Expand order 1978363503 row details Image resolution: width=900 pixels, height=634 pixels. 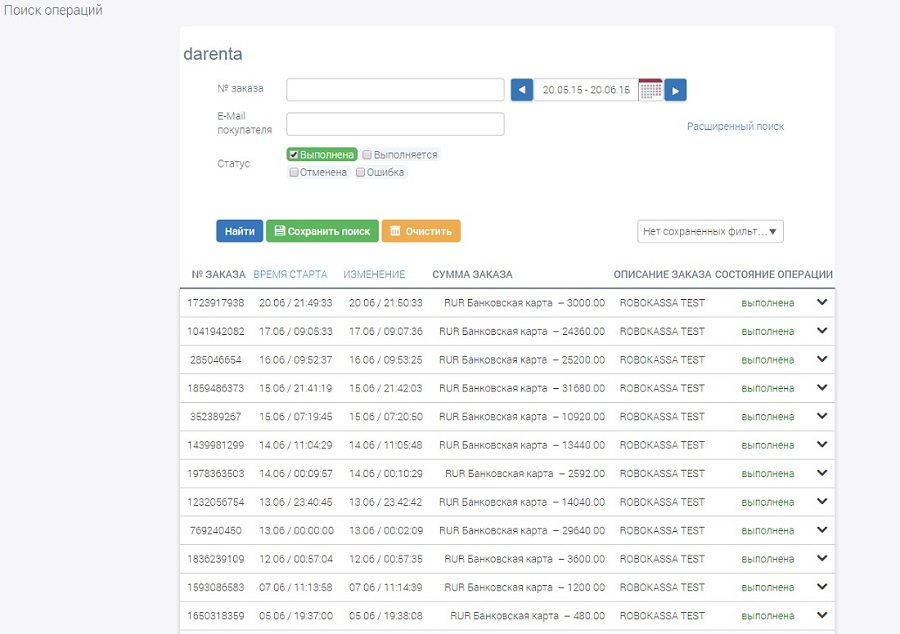click(822, 473)
